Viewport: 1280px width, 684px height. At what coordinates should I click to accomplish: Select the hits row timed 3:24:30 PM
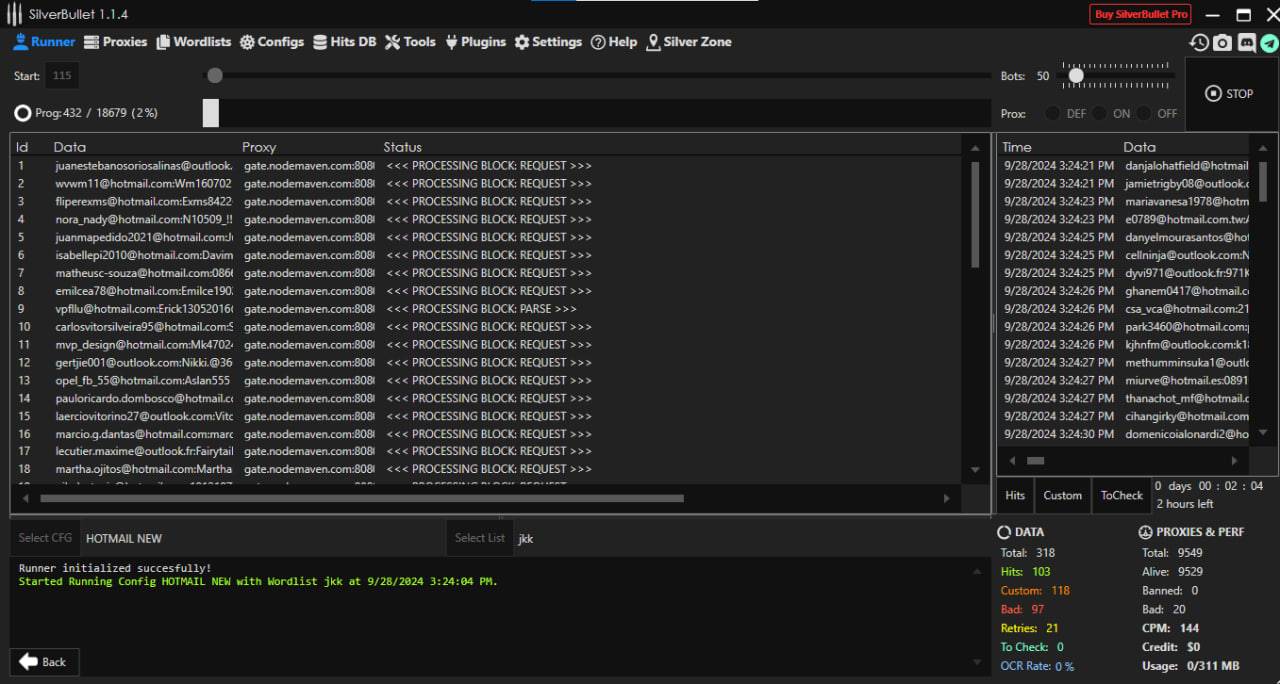click(1125, 434)
